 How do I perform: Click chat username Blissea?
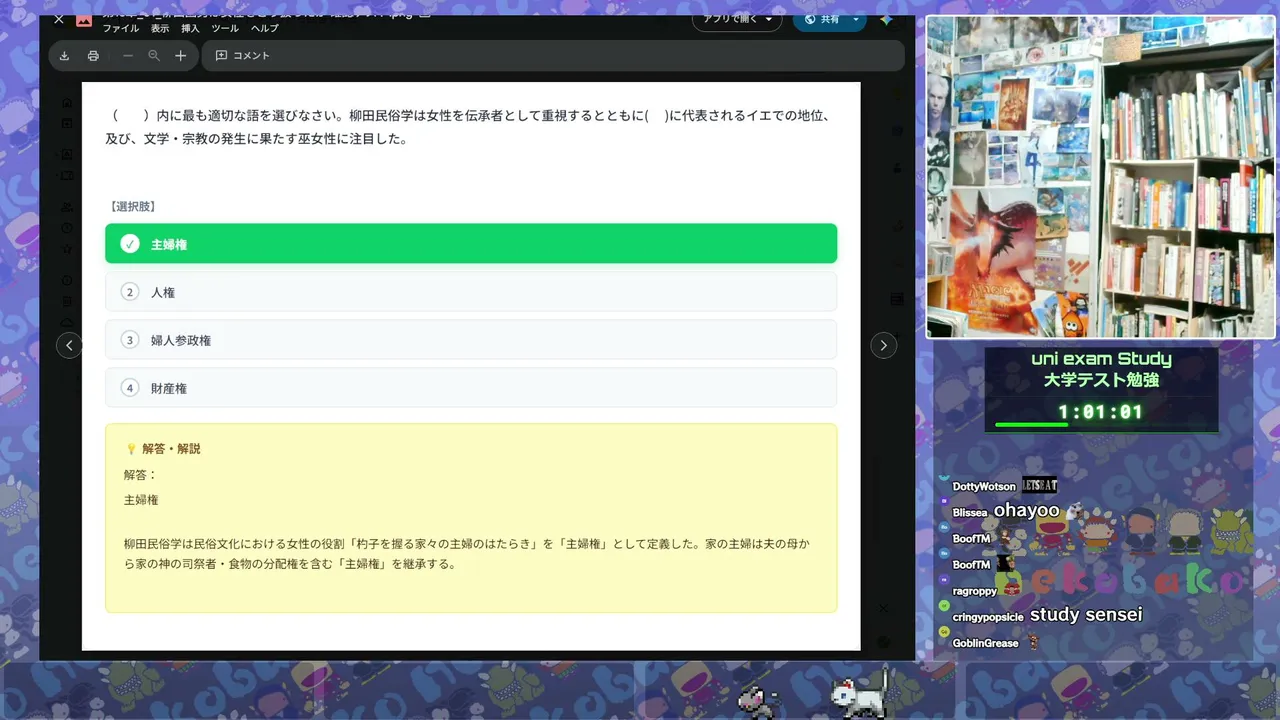[970, 513]
